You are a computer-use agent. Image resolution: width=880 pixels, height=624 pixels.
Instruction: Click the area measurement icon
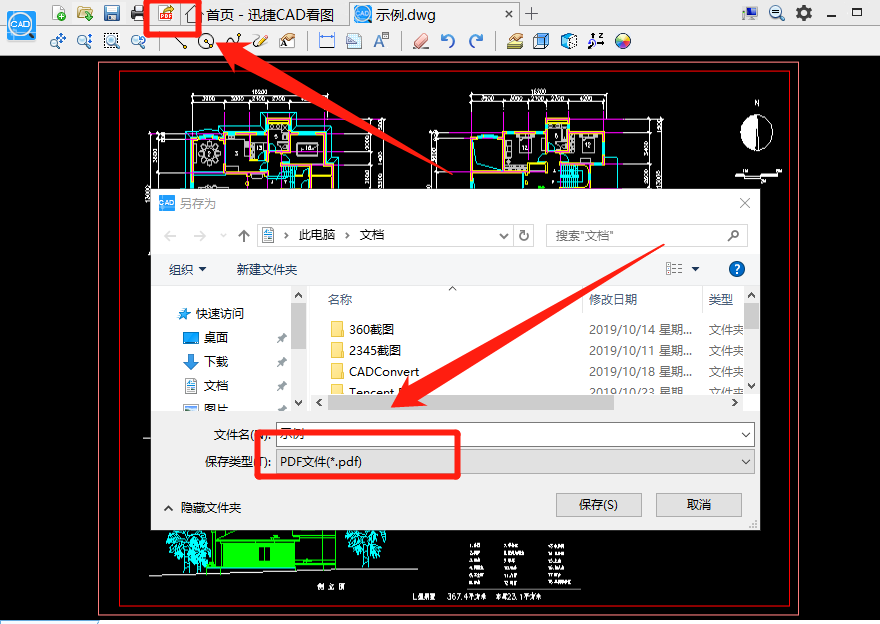pyautogui.click(x=354, y=41)
